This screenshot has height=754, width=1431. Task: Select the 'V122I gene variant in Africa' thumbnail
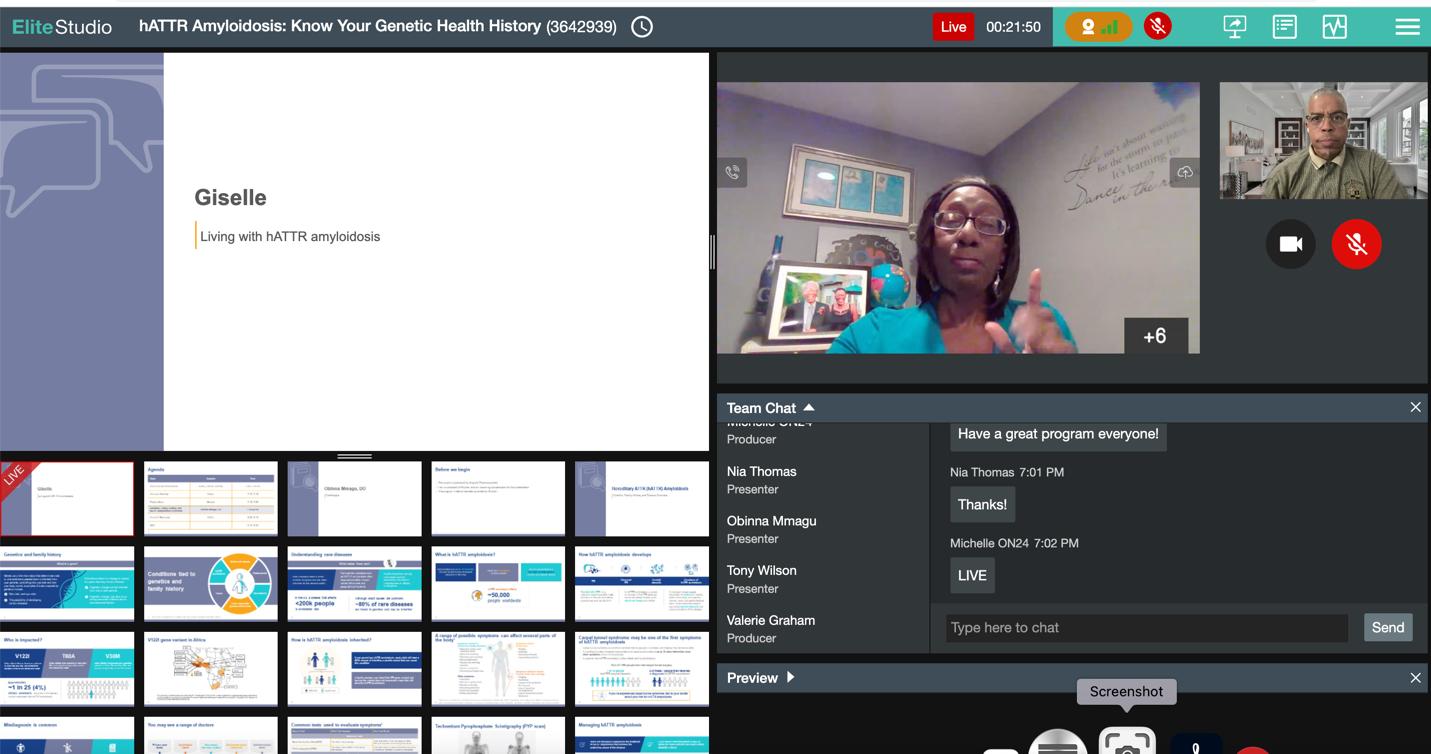(x=211, y=669)
